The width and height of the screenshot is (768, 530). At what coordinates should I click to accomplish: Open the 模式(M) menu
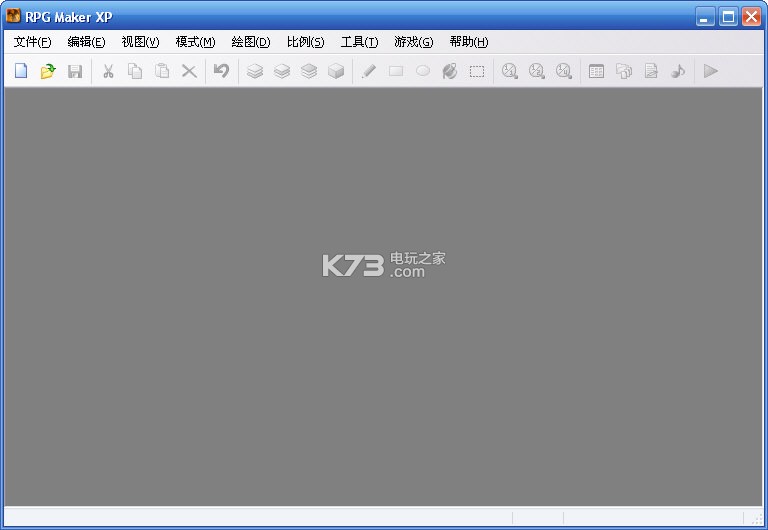(x=195, y=42)
